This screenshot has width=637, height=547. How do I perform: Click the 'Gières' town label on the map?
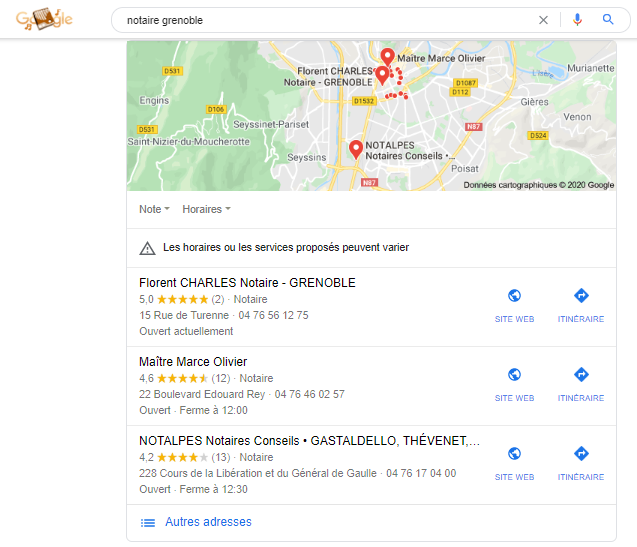535,102
